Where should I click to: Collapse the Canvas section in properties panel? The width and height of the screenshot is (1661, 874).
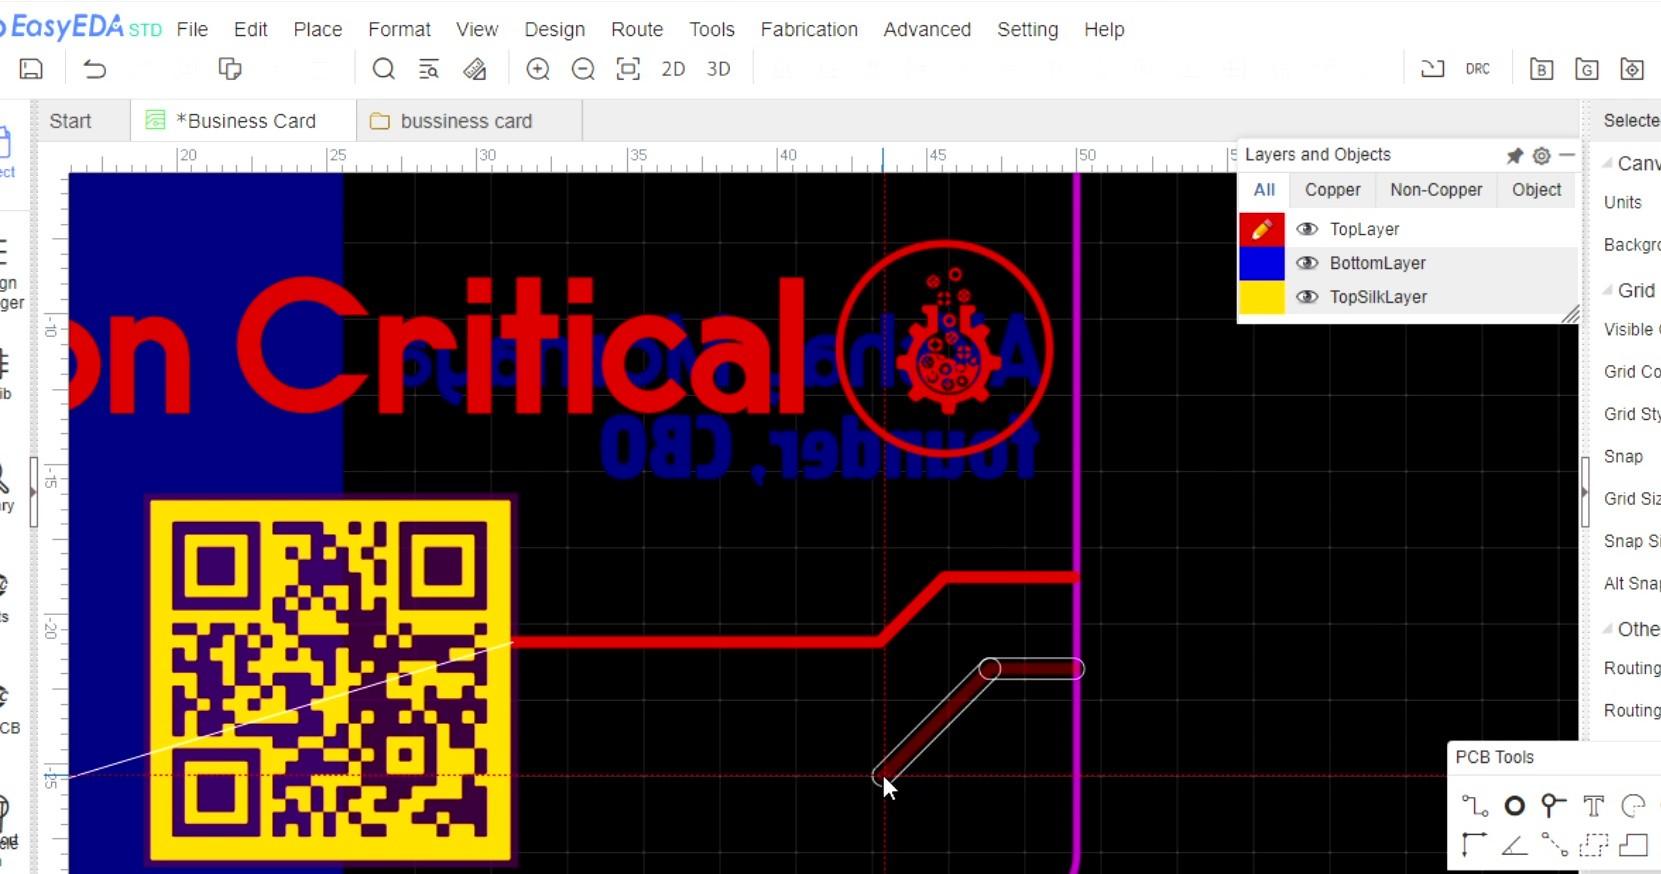pyautogui.click(x=1608, y=163)
